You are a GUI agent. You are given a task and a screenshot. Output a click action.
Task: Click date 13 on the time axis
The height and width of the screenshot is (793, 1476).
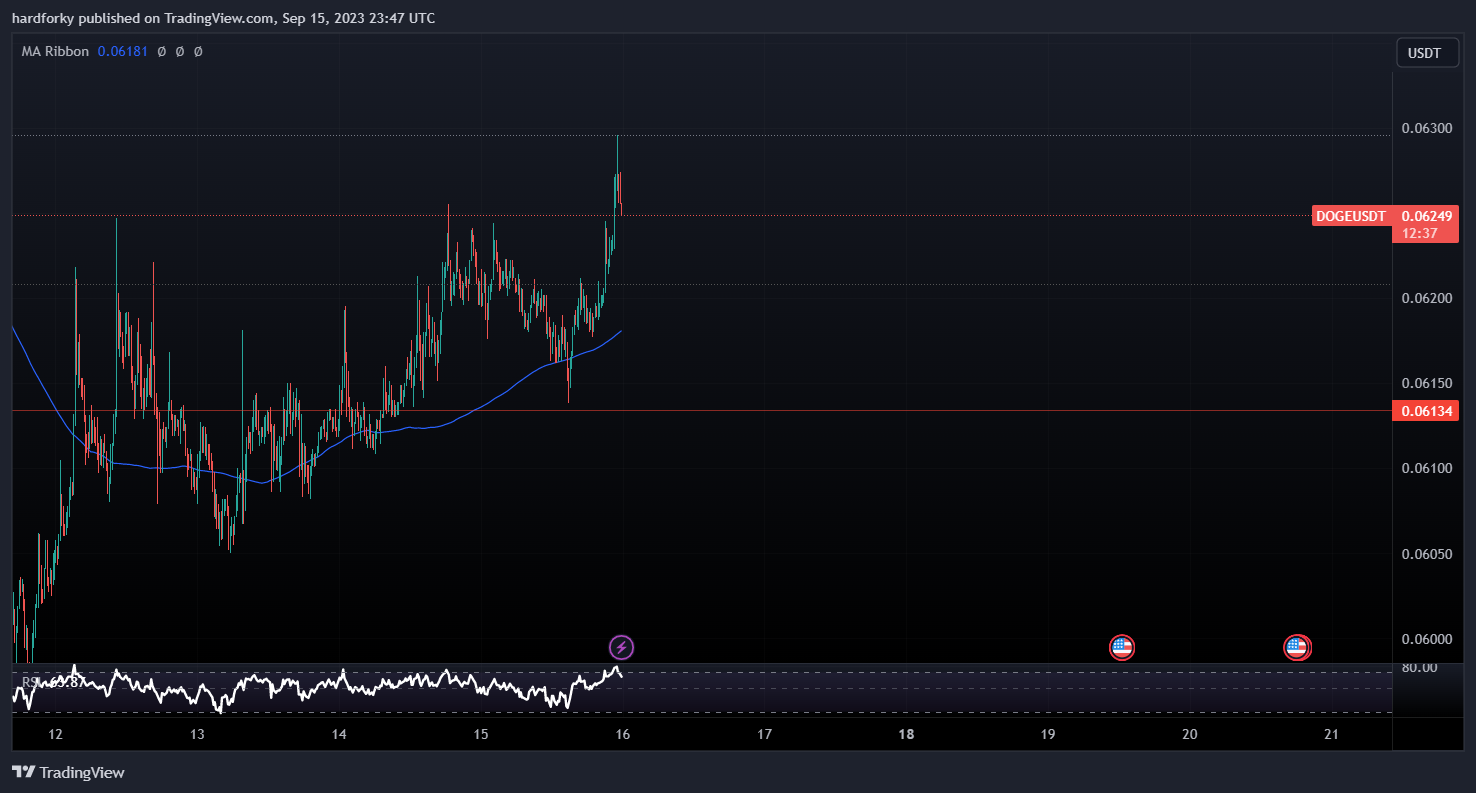pos(197,734)
